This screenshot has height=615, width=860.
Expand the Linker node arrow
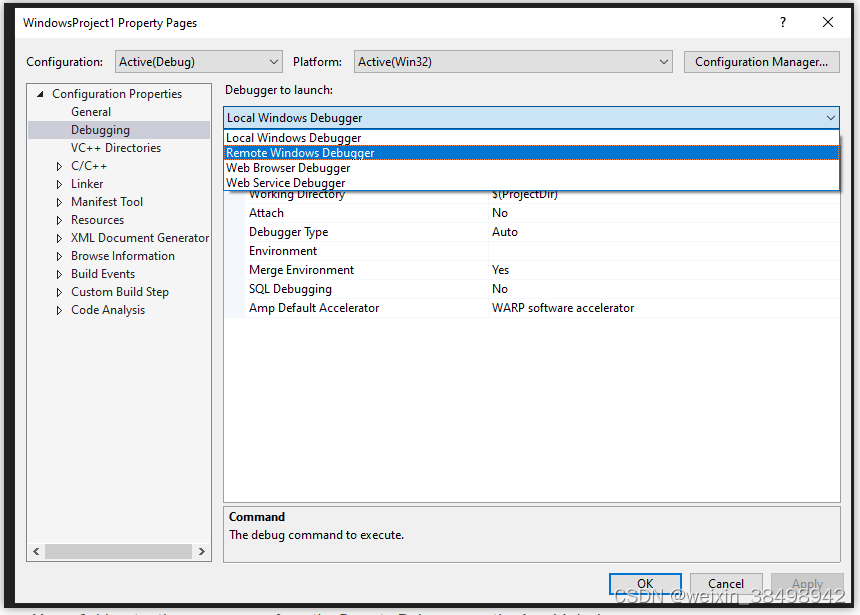point(59,184)
